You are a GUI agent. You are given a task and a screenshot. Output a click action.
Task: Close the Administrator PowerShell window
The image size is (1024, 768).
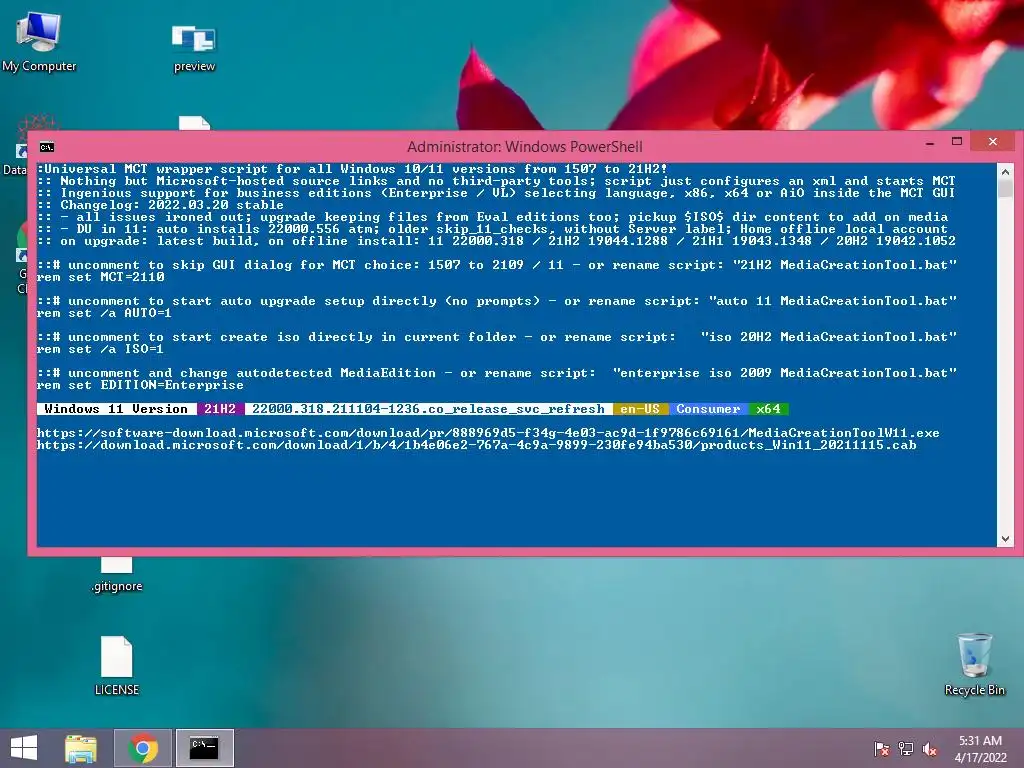pos(993,142)
